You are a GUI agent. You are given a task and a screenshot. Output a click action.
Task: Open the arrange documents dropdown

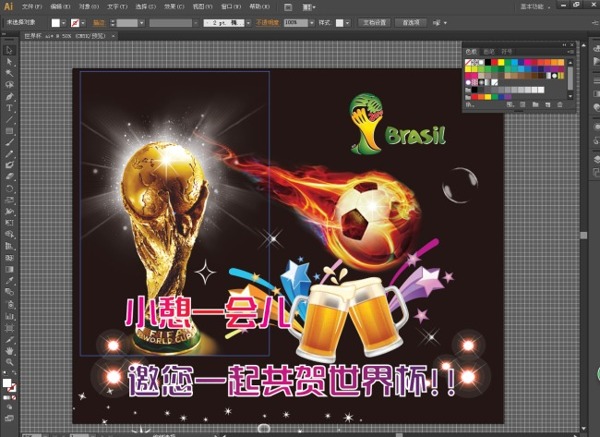[x=309, y=7]
